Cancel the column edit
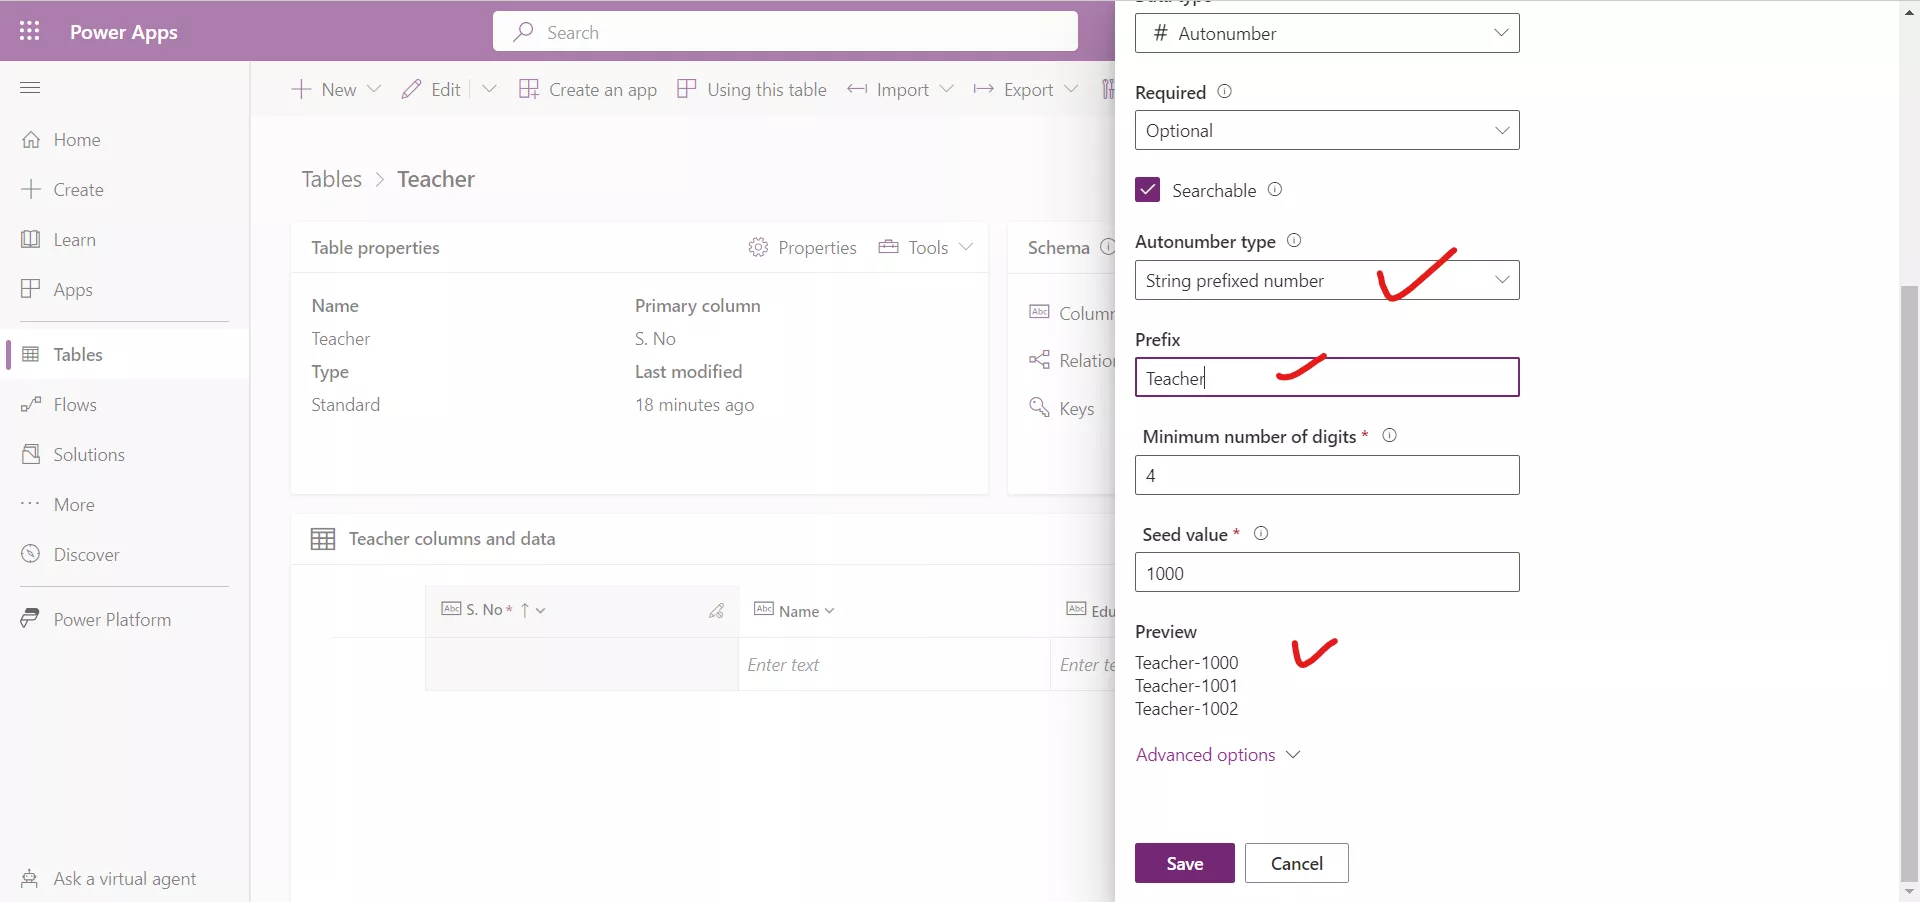Image resolution: width=1920 pixels, height=902 pixels. (1297, 863)
